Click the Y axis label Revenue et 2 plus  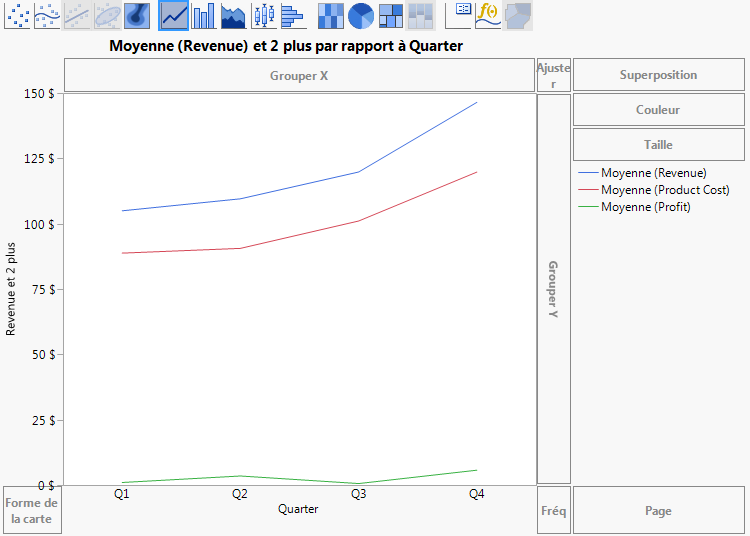pos(11,289)
